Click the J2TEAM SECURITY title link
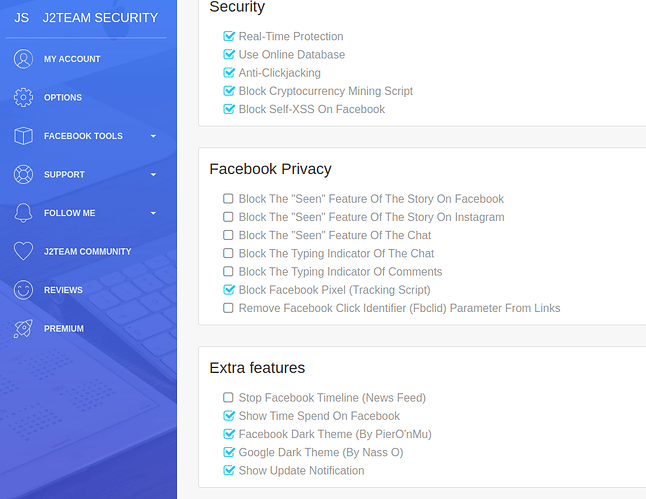 pyautogui.click(x=100, y=18)
